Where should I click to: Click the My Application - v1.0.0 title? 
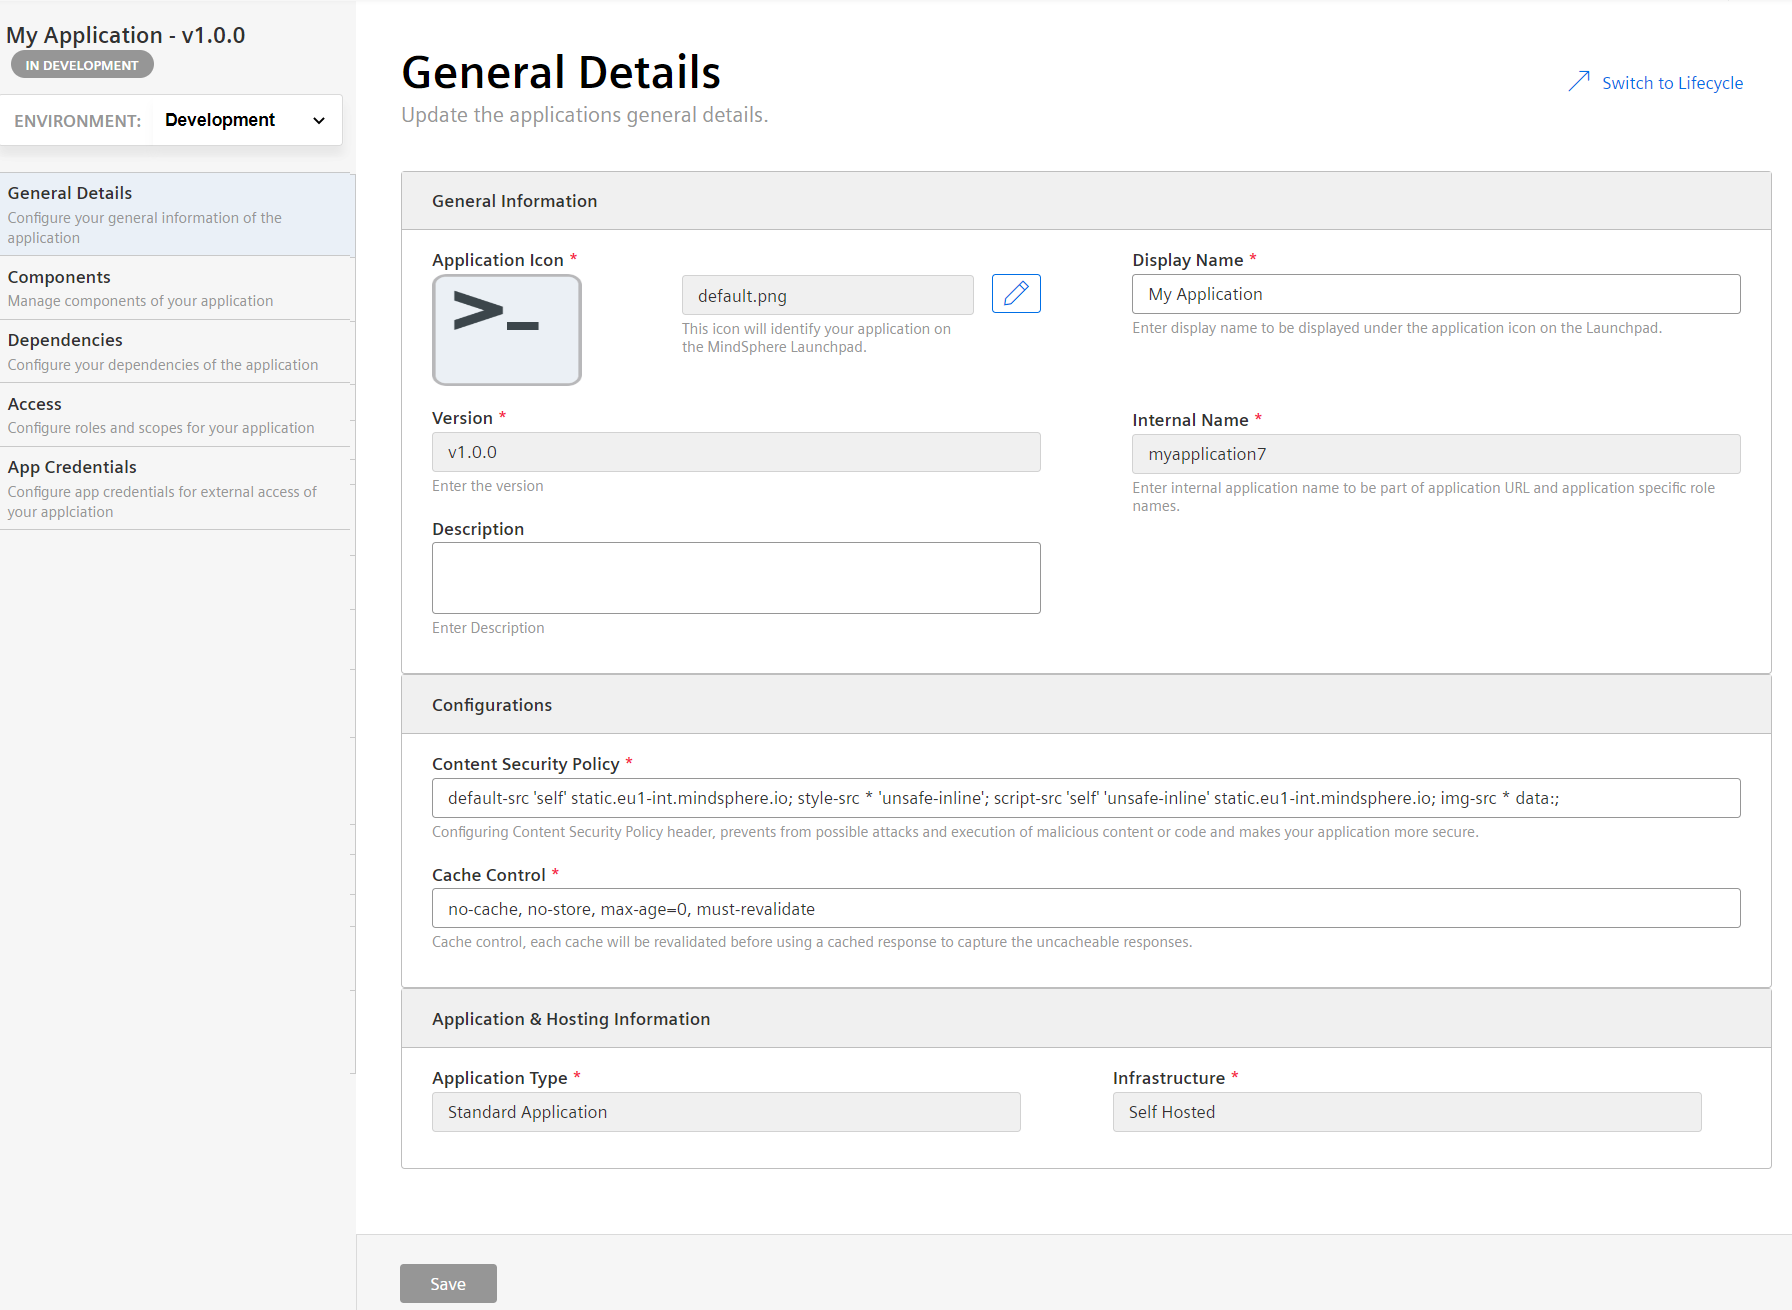[126, 35]
